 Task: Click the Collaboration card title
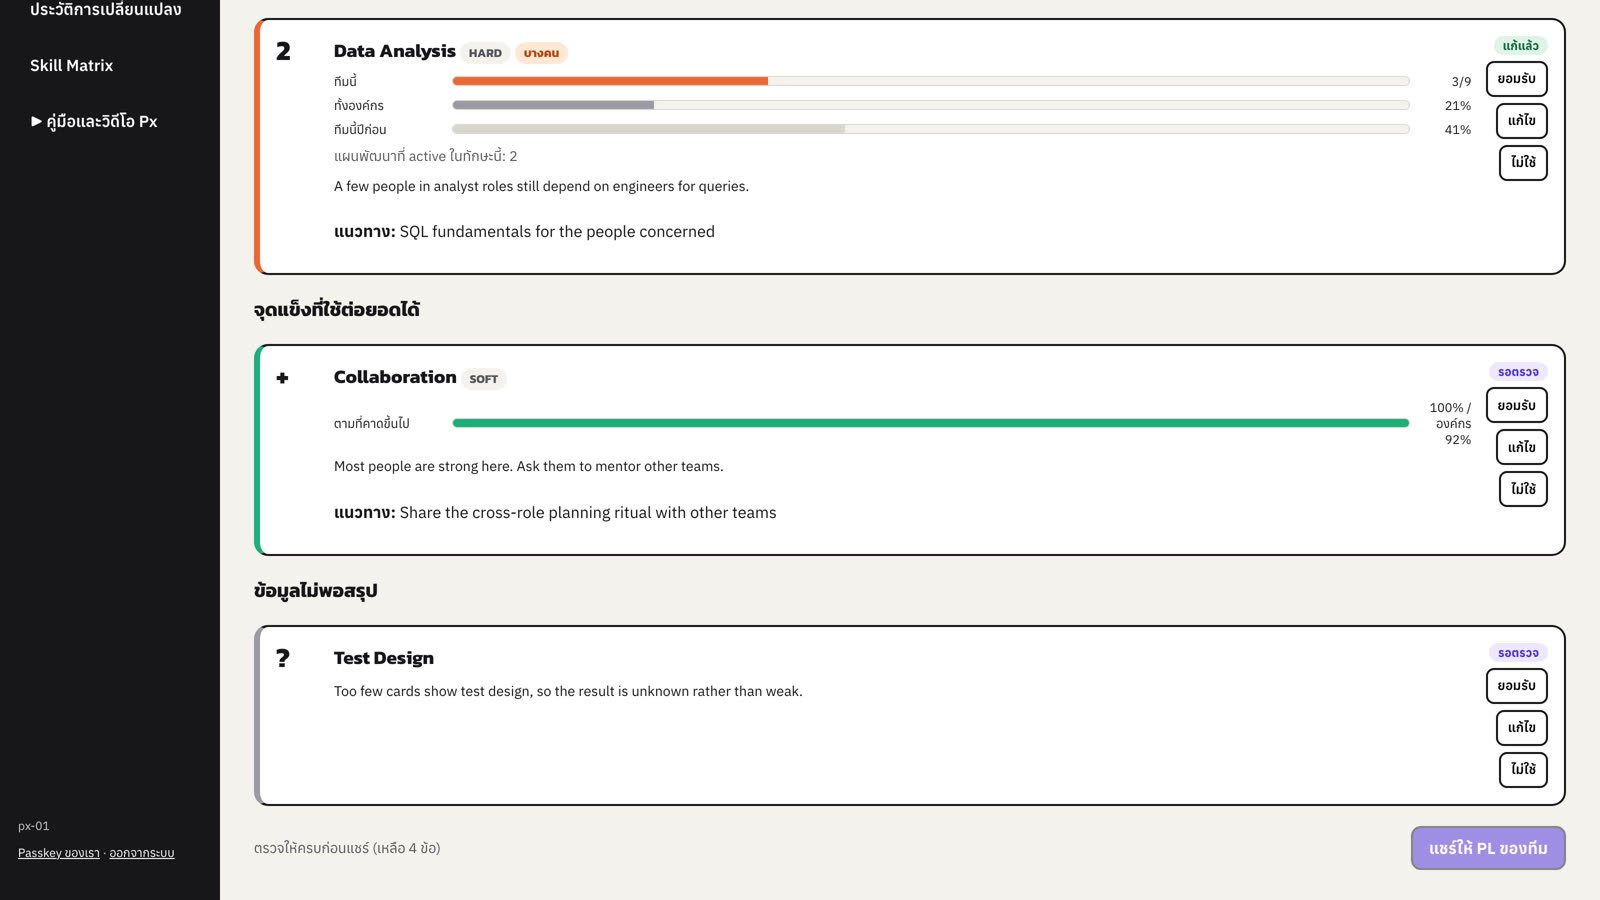pyautogui.click(x=395, y=377)
